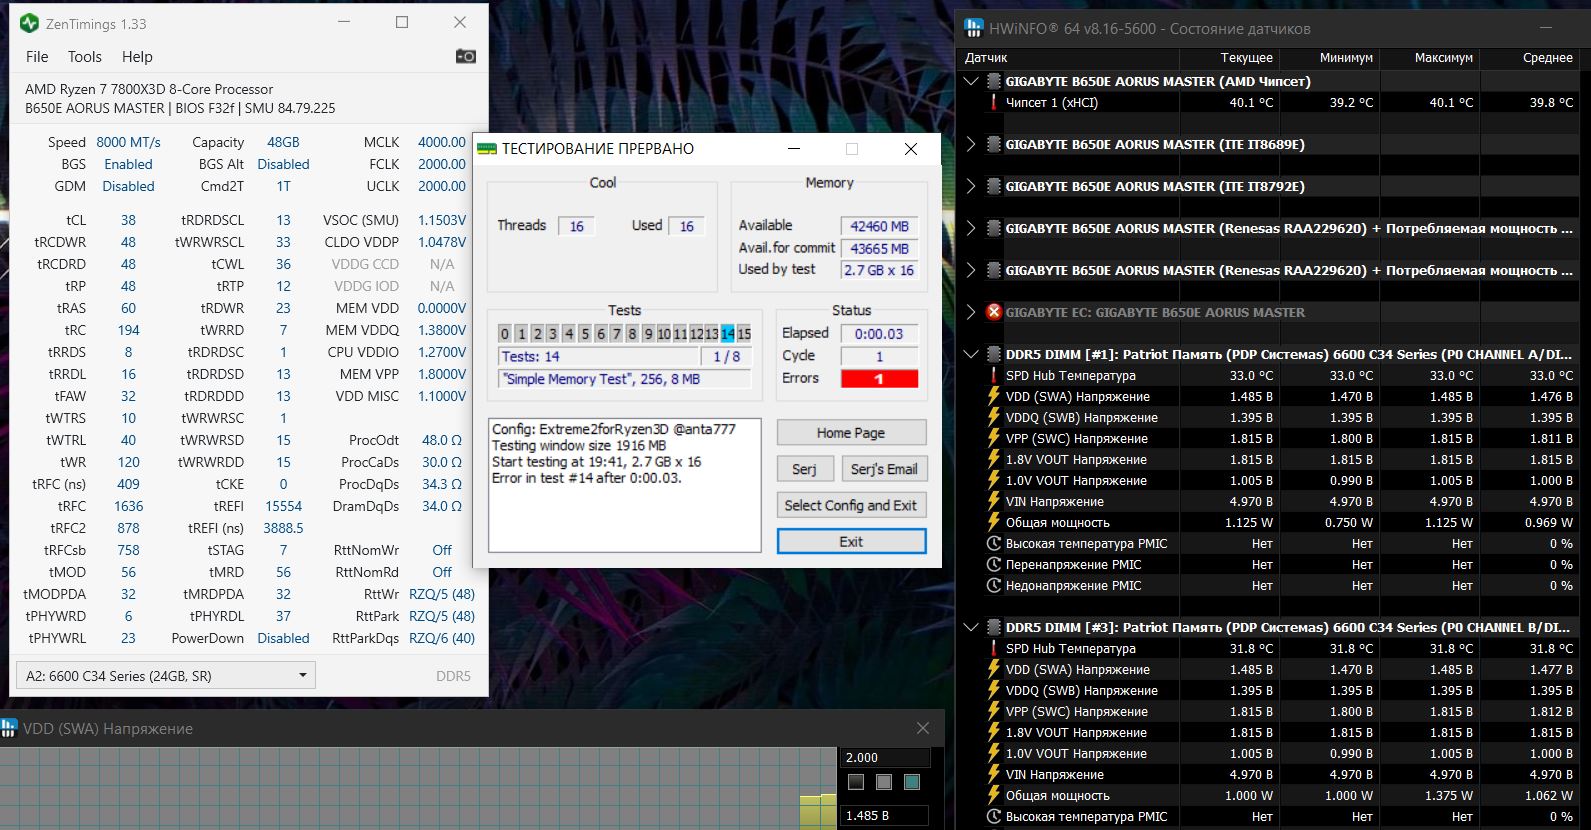Expand the ITE IT8792E sensor group

tap(970, 186)
